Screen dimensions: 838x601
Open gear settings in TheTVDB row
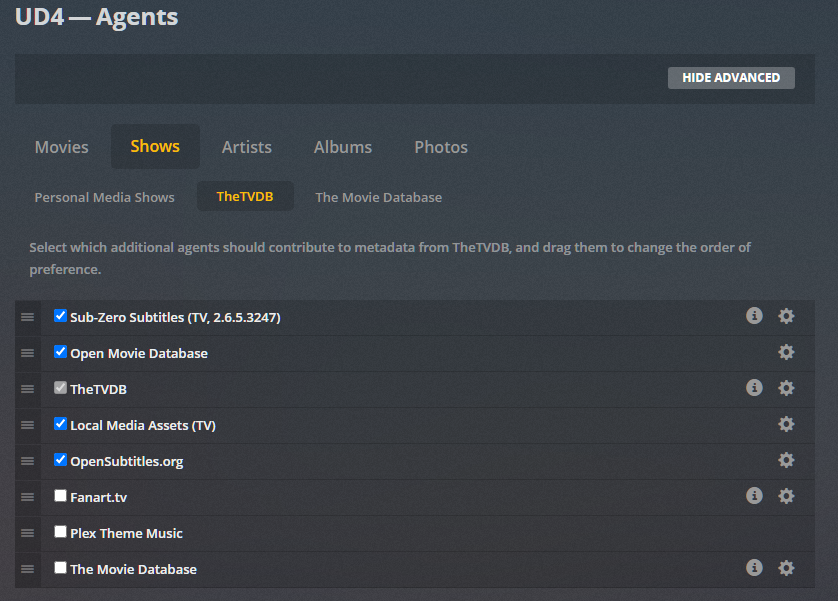coord(786,388)
